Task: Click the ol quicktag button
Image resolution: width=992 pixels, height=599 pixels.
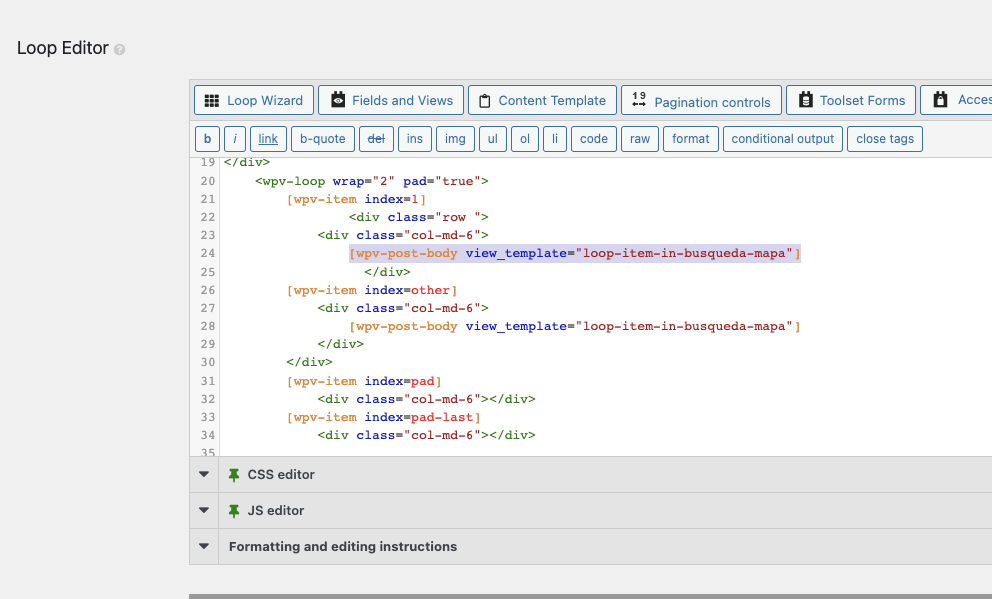Action: click(524, 139)
